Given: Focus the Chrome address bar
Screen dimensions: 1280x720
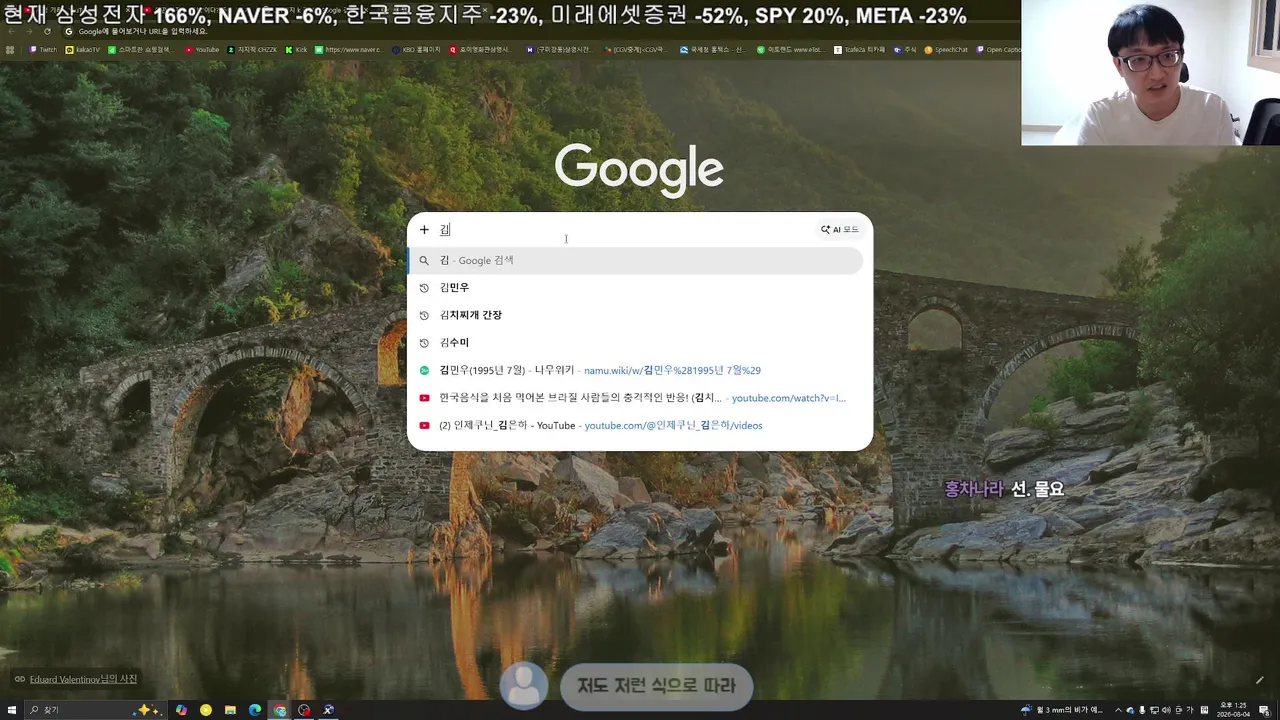Looking at the screenshot, I should pos(540,31).
